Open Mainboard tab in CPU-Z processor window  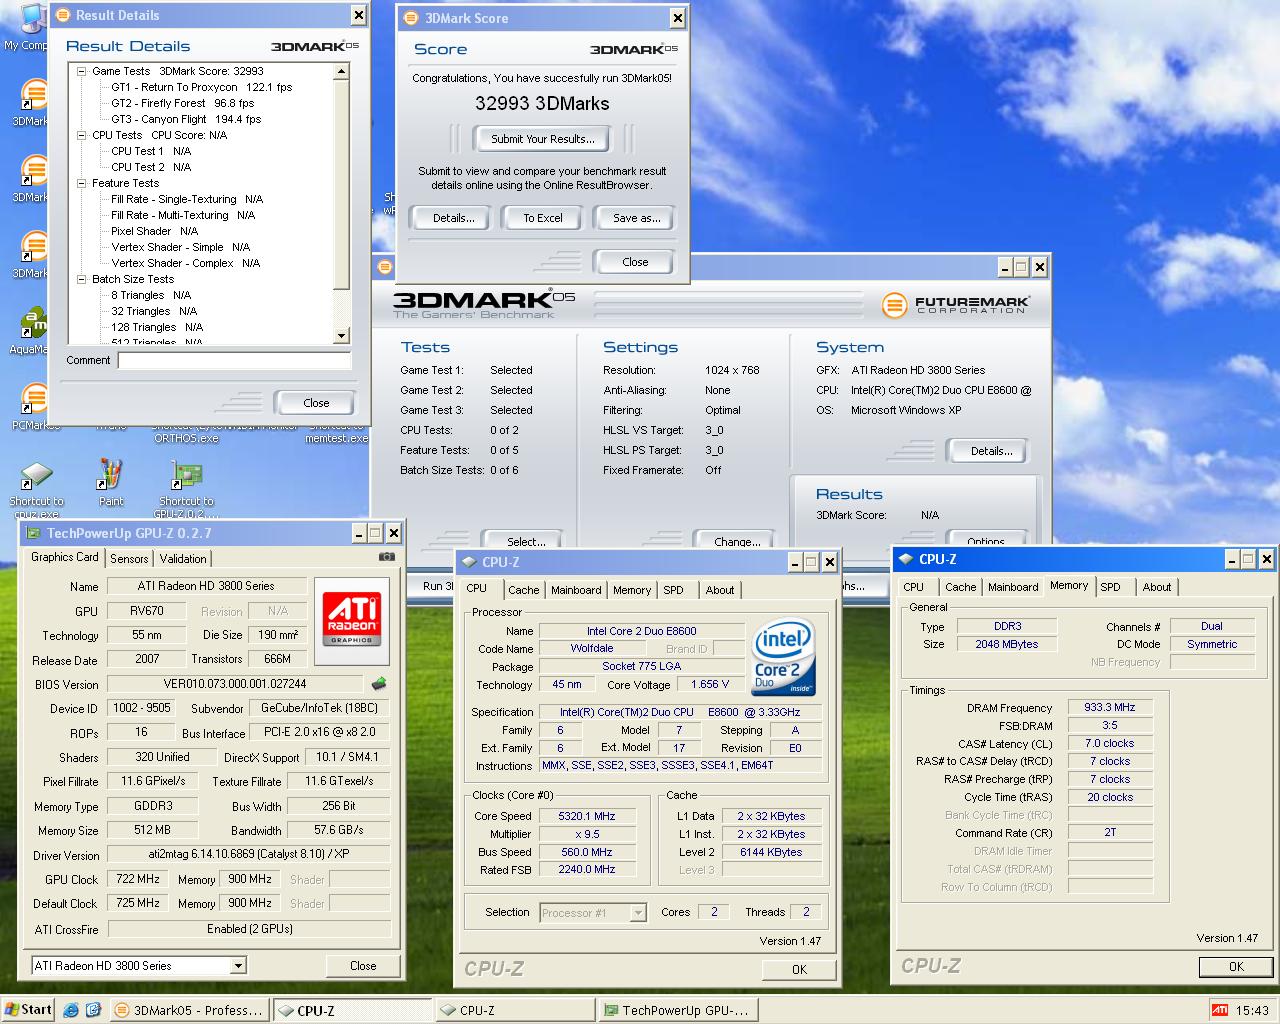point(577,590)
